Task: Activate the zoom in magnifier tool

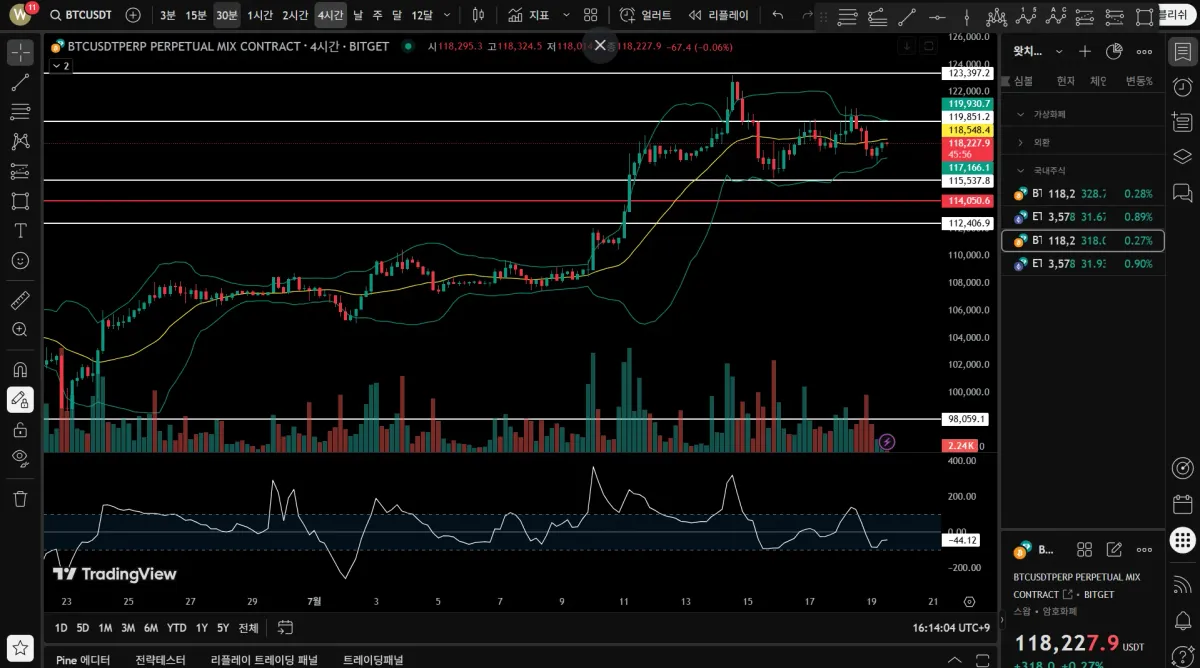Action: (x=20, y=329)
